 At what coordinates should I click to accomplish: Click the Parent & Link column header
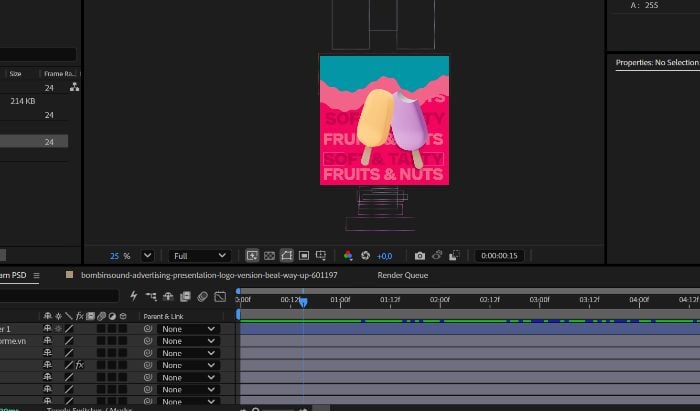(163, 316)
